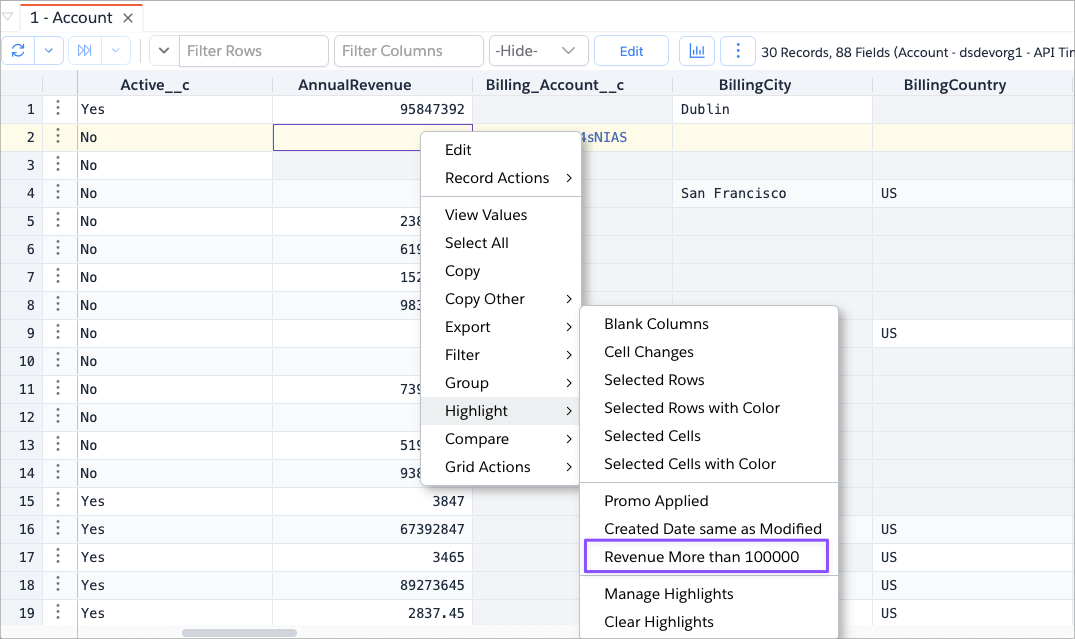The width and height of the screenshot is (1075, 639).
Task: Open the row 15 actions kebab
Action: (x=59, y=501)
